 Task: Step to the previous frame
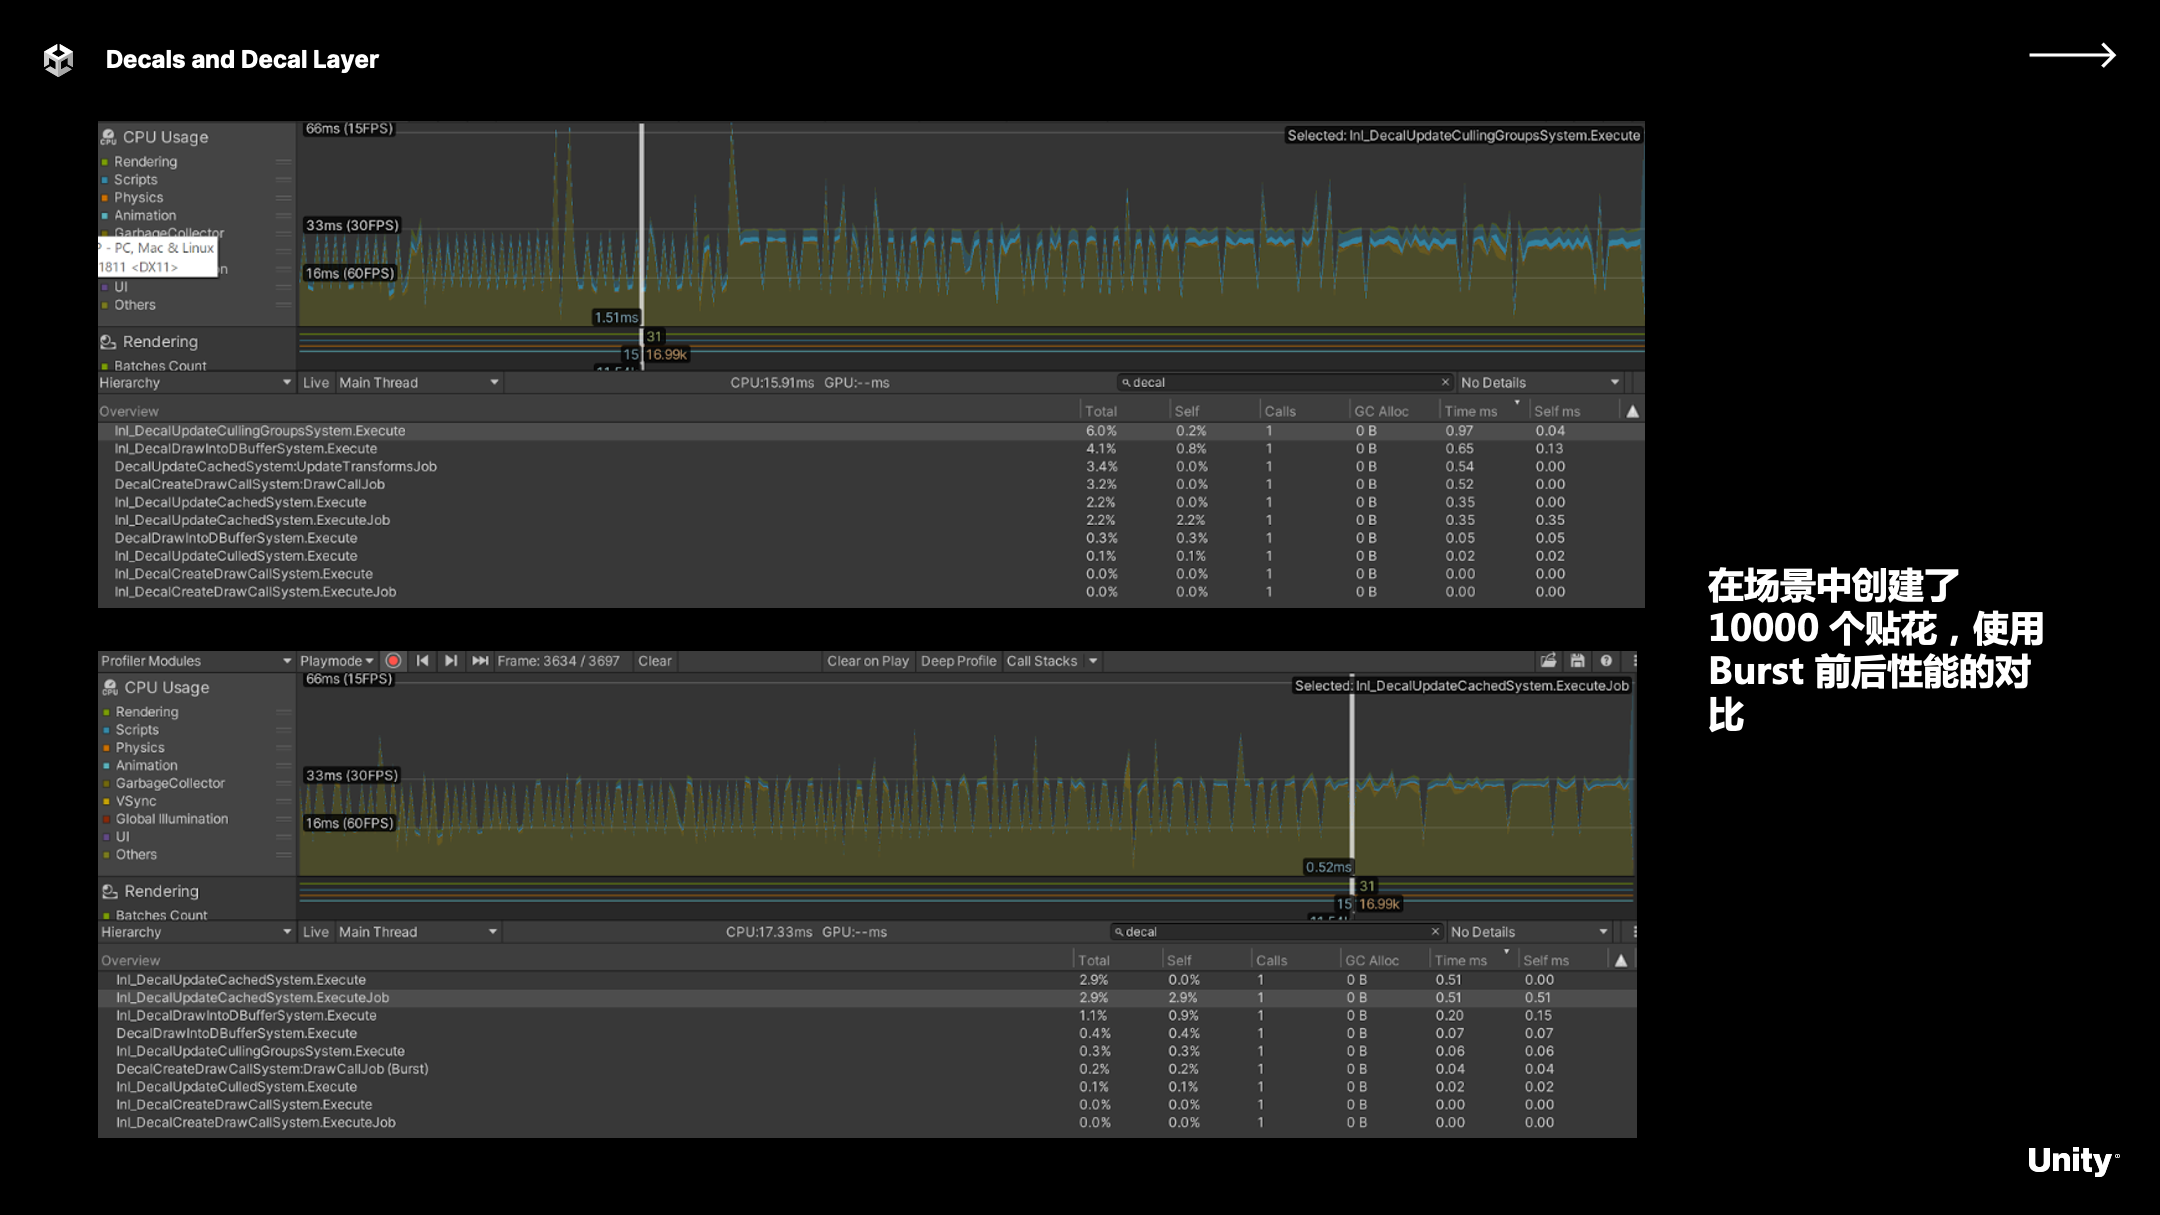click(423, 661)
